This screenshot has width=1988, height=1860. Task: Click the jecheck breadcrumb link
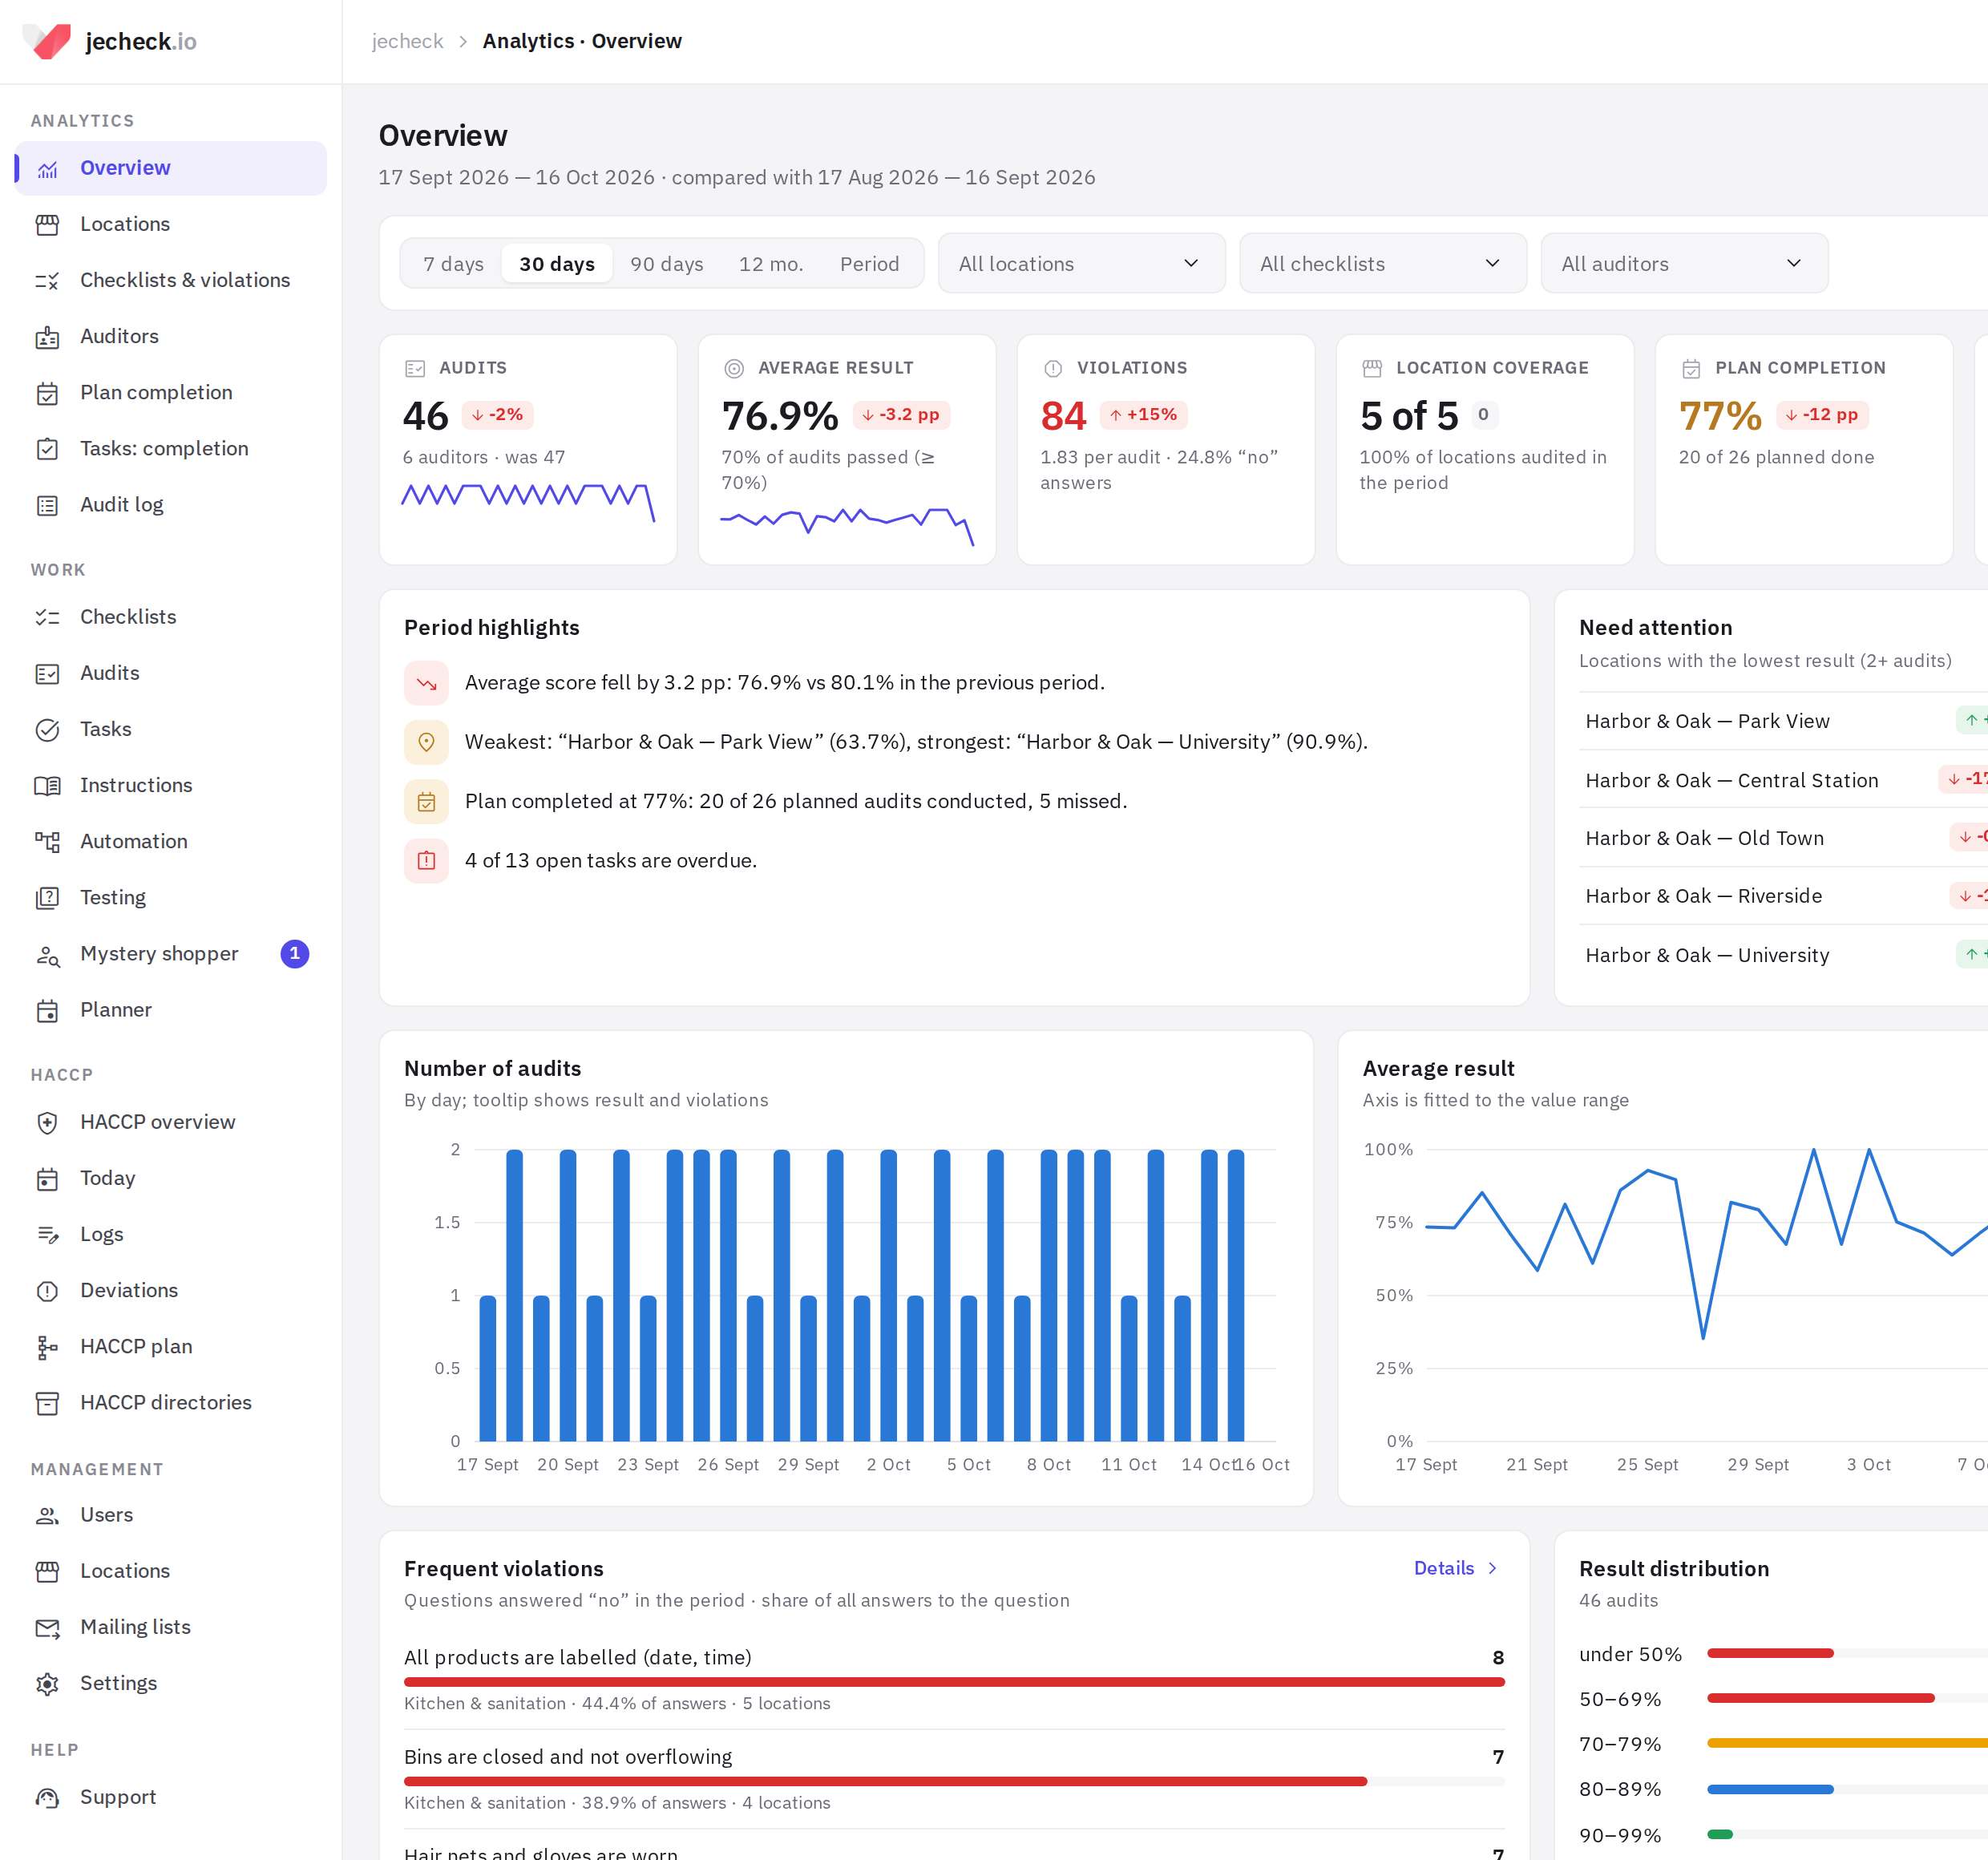click(407, 41)
